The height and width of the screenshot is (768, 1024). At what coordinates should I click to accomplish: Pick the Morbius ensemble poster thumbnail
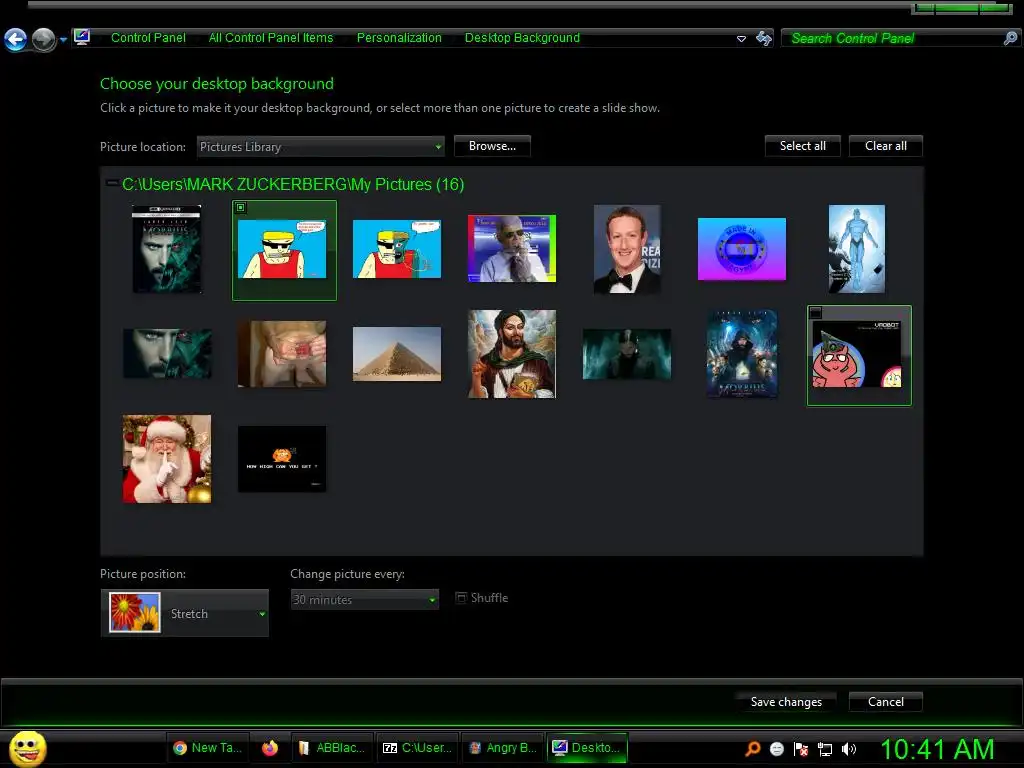point(742,354)
